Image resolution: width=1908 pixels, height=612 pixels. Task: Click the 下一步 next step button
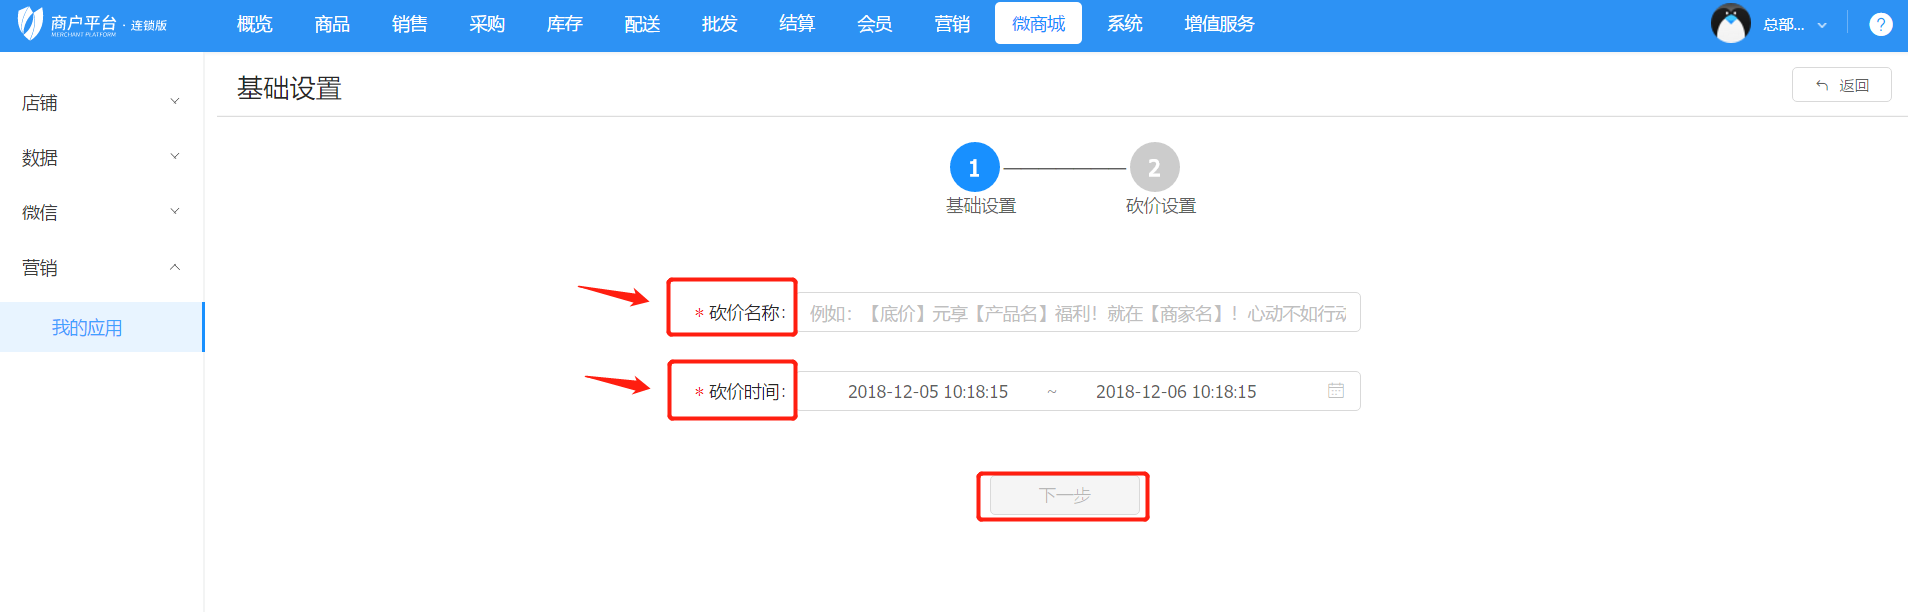tap(1064, 496)
